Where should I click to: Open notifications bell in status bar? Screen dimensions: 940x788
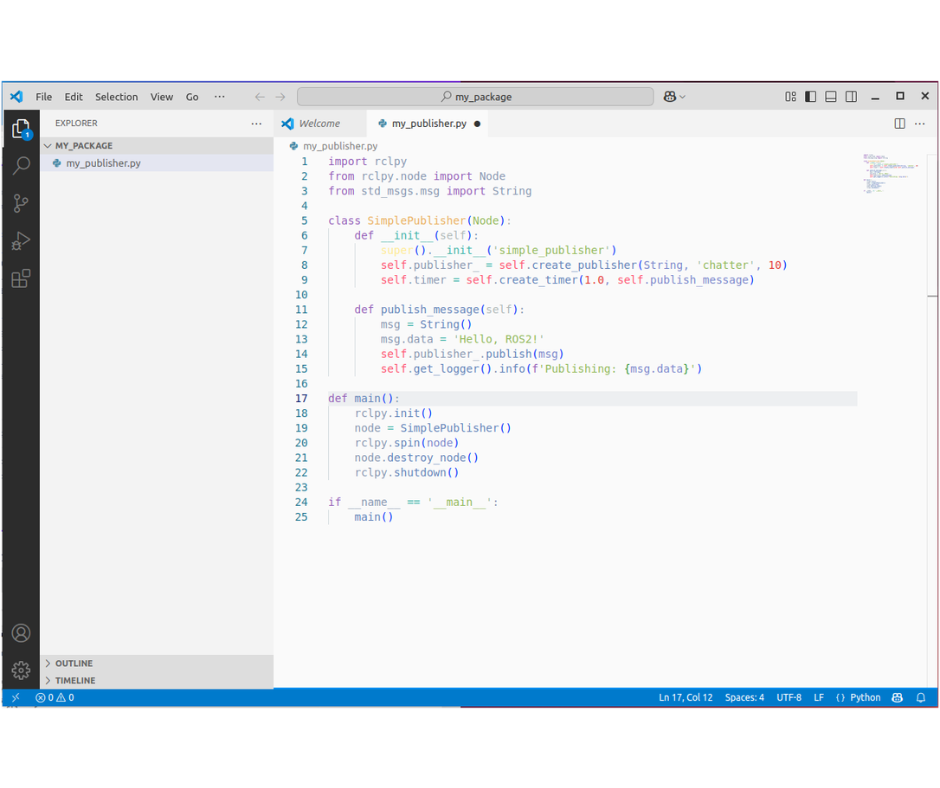[921, 698]
